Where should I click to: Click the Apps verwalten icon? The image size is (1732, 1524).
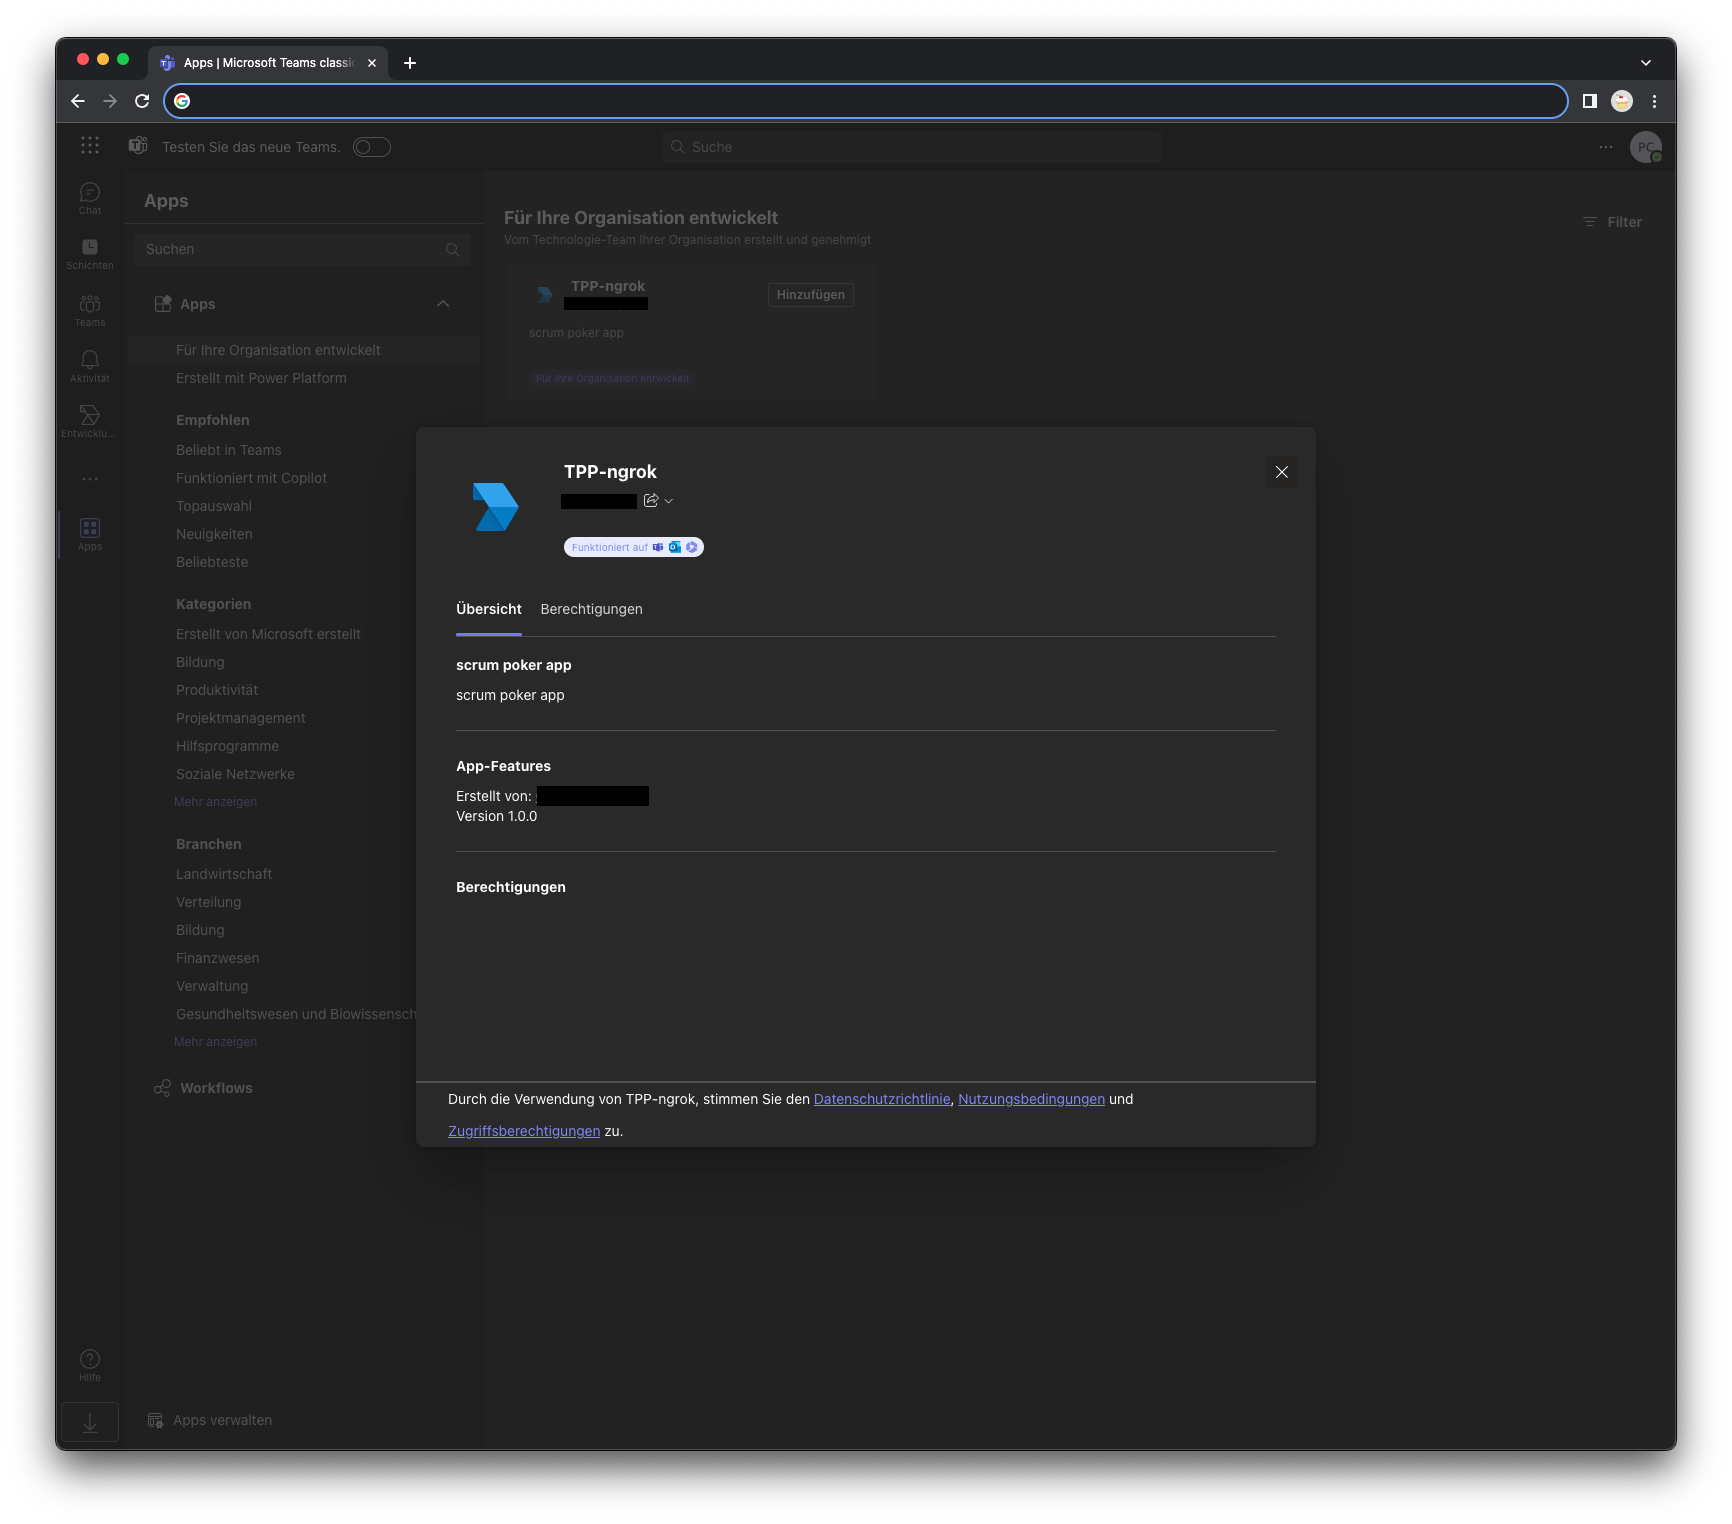click(155, 1420)
